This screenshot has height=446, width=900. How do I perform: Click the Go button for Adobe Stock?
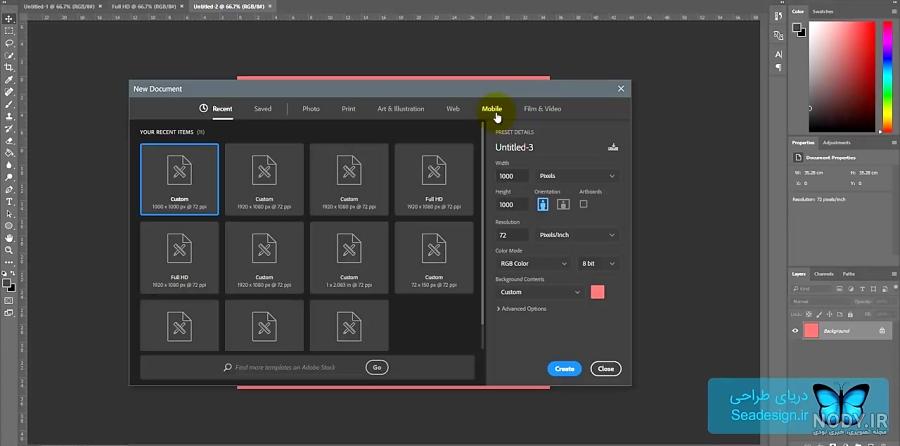pyautogui.click(x=377, y=367)
